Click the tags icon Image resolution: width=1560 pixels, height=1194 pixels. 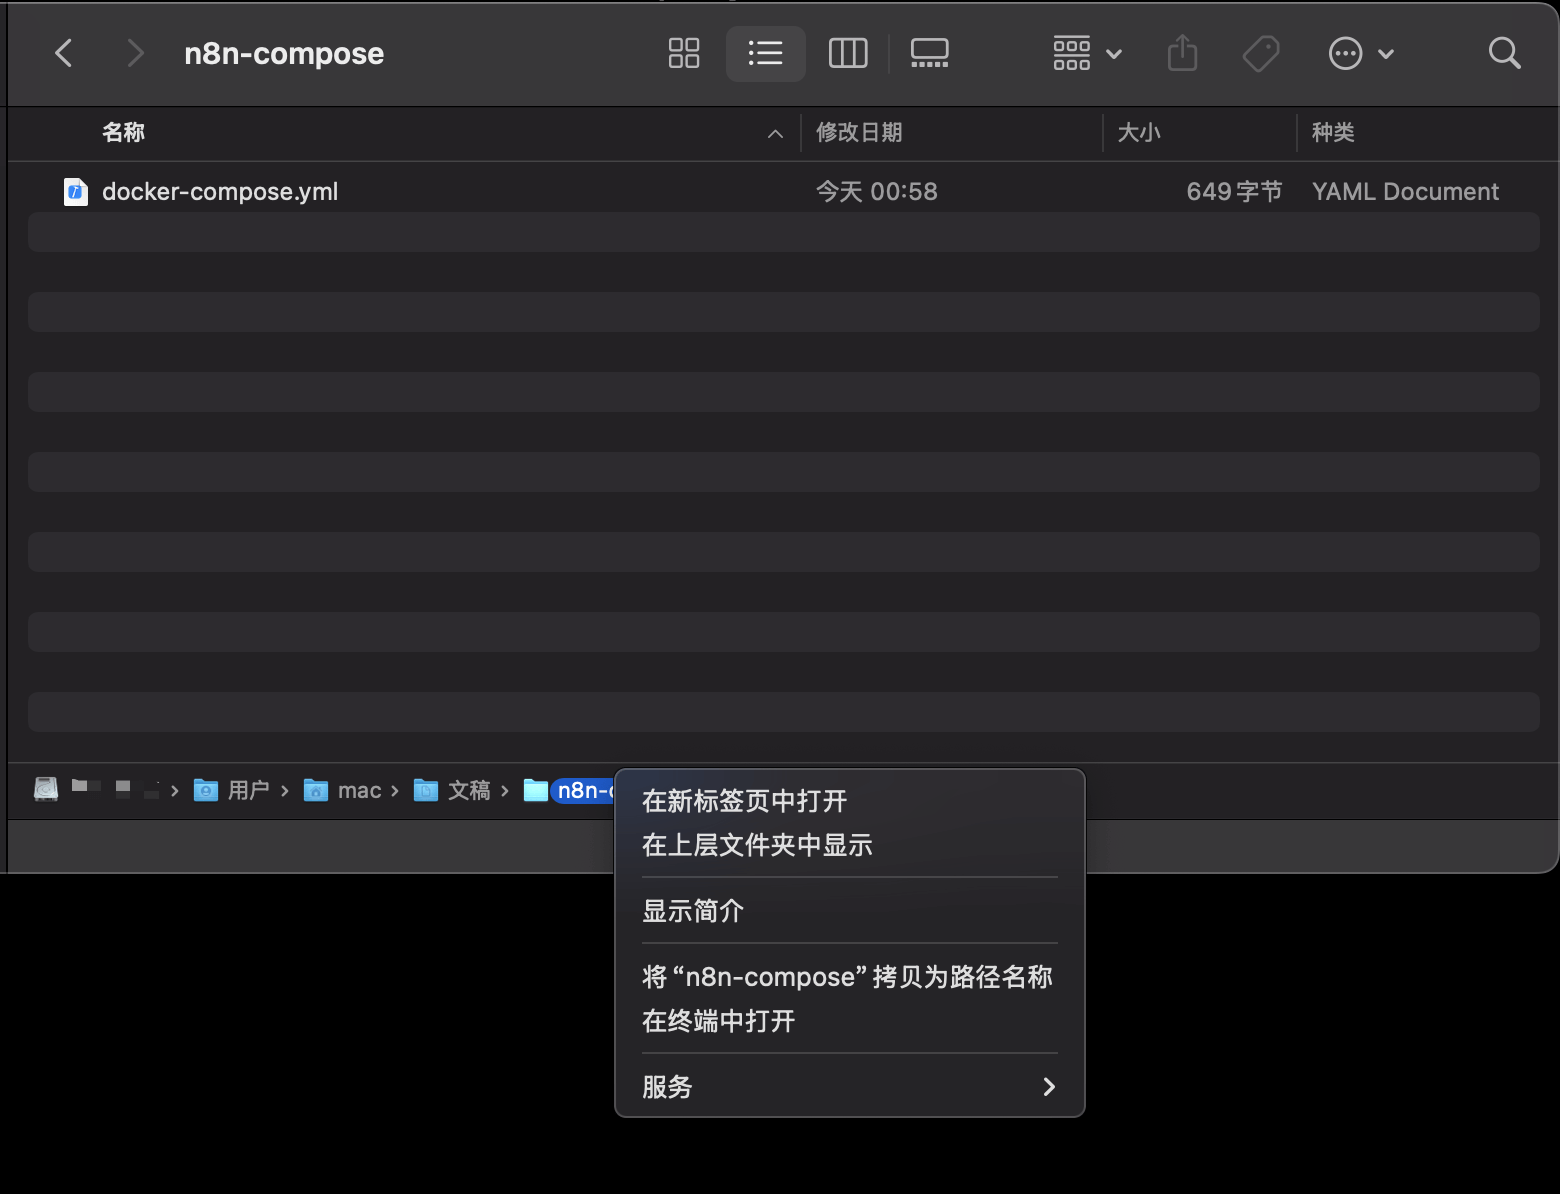[1261, 53]
